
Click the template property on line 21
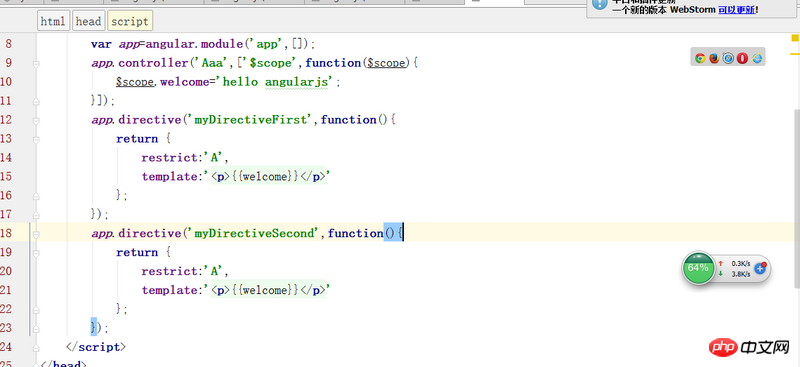click(x=169, y=290)
